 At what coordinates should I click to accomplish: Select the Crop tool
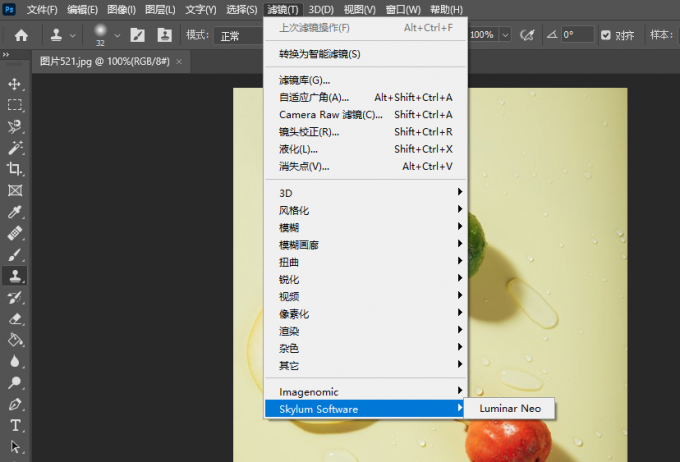tap(15, 169)
